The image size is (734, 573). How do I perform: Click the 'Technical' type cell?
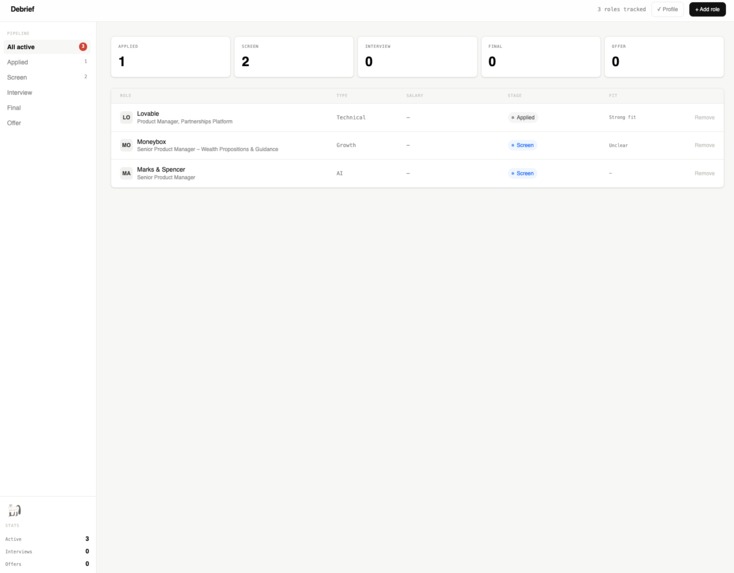click(x=351, y=118)
